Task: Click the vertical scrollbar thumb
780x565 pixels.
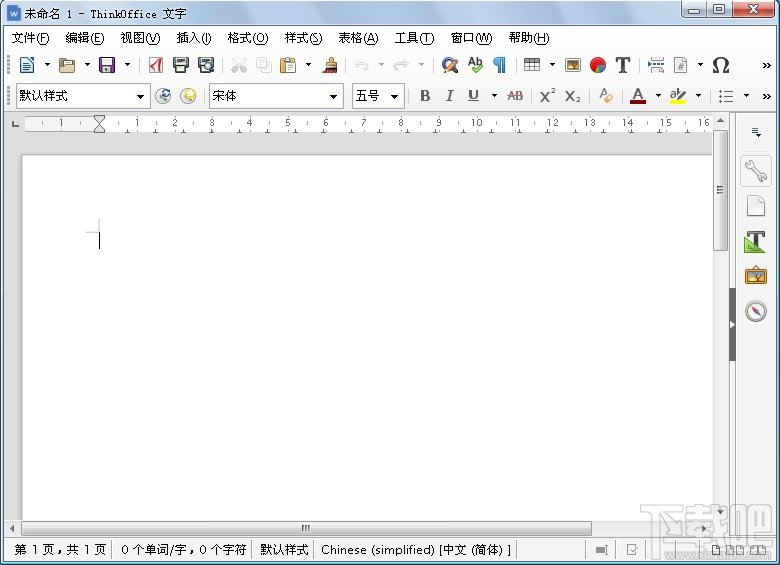Action: click(x=720, y=190)
